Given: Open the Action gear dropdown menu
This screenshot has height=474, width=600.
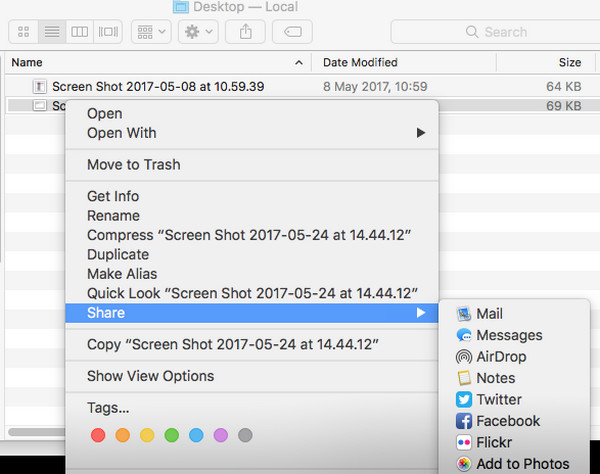Looking at the screenshot, I should [x=196, y=32].
